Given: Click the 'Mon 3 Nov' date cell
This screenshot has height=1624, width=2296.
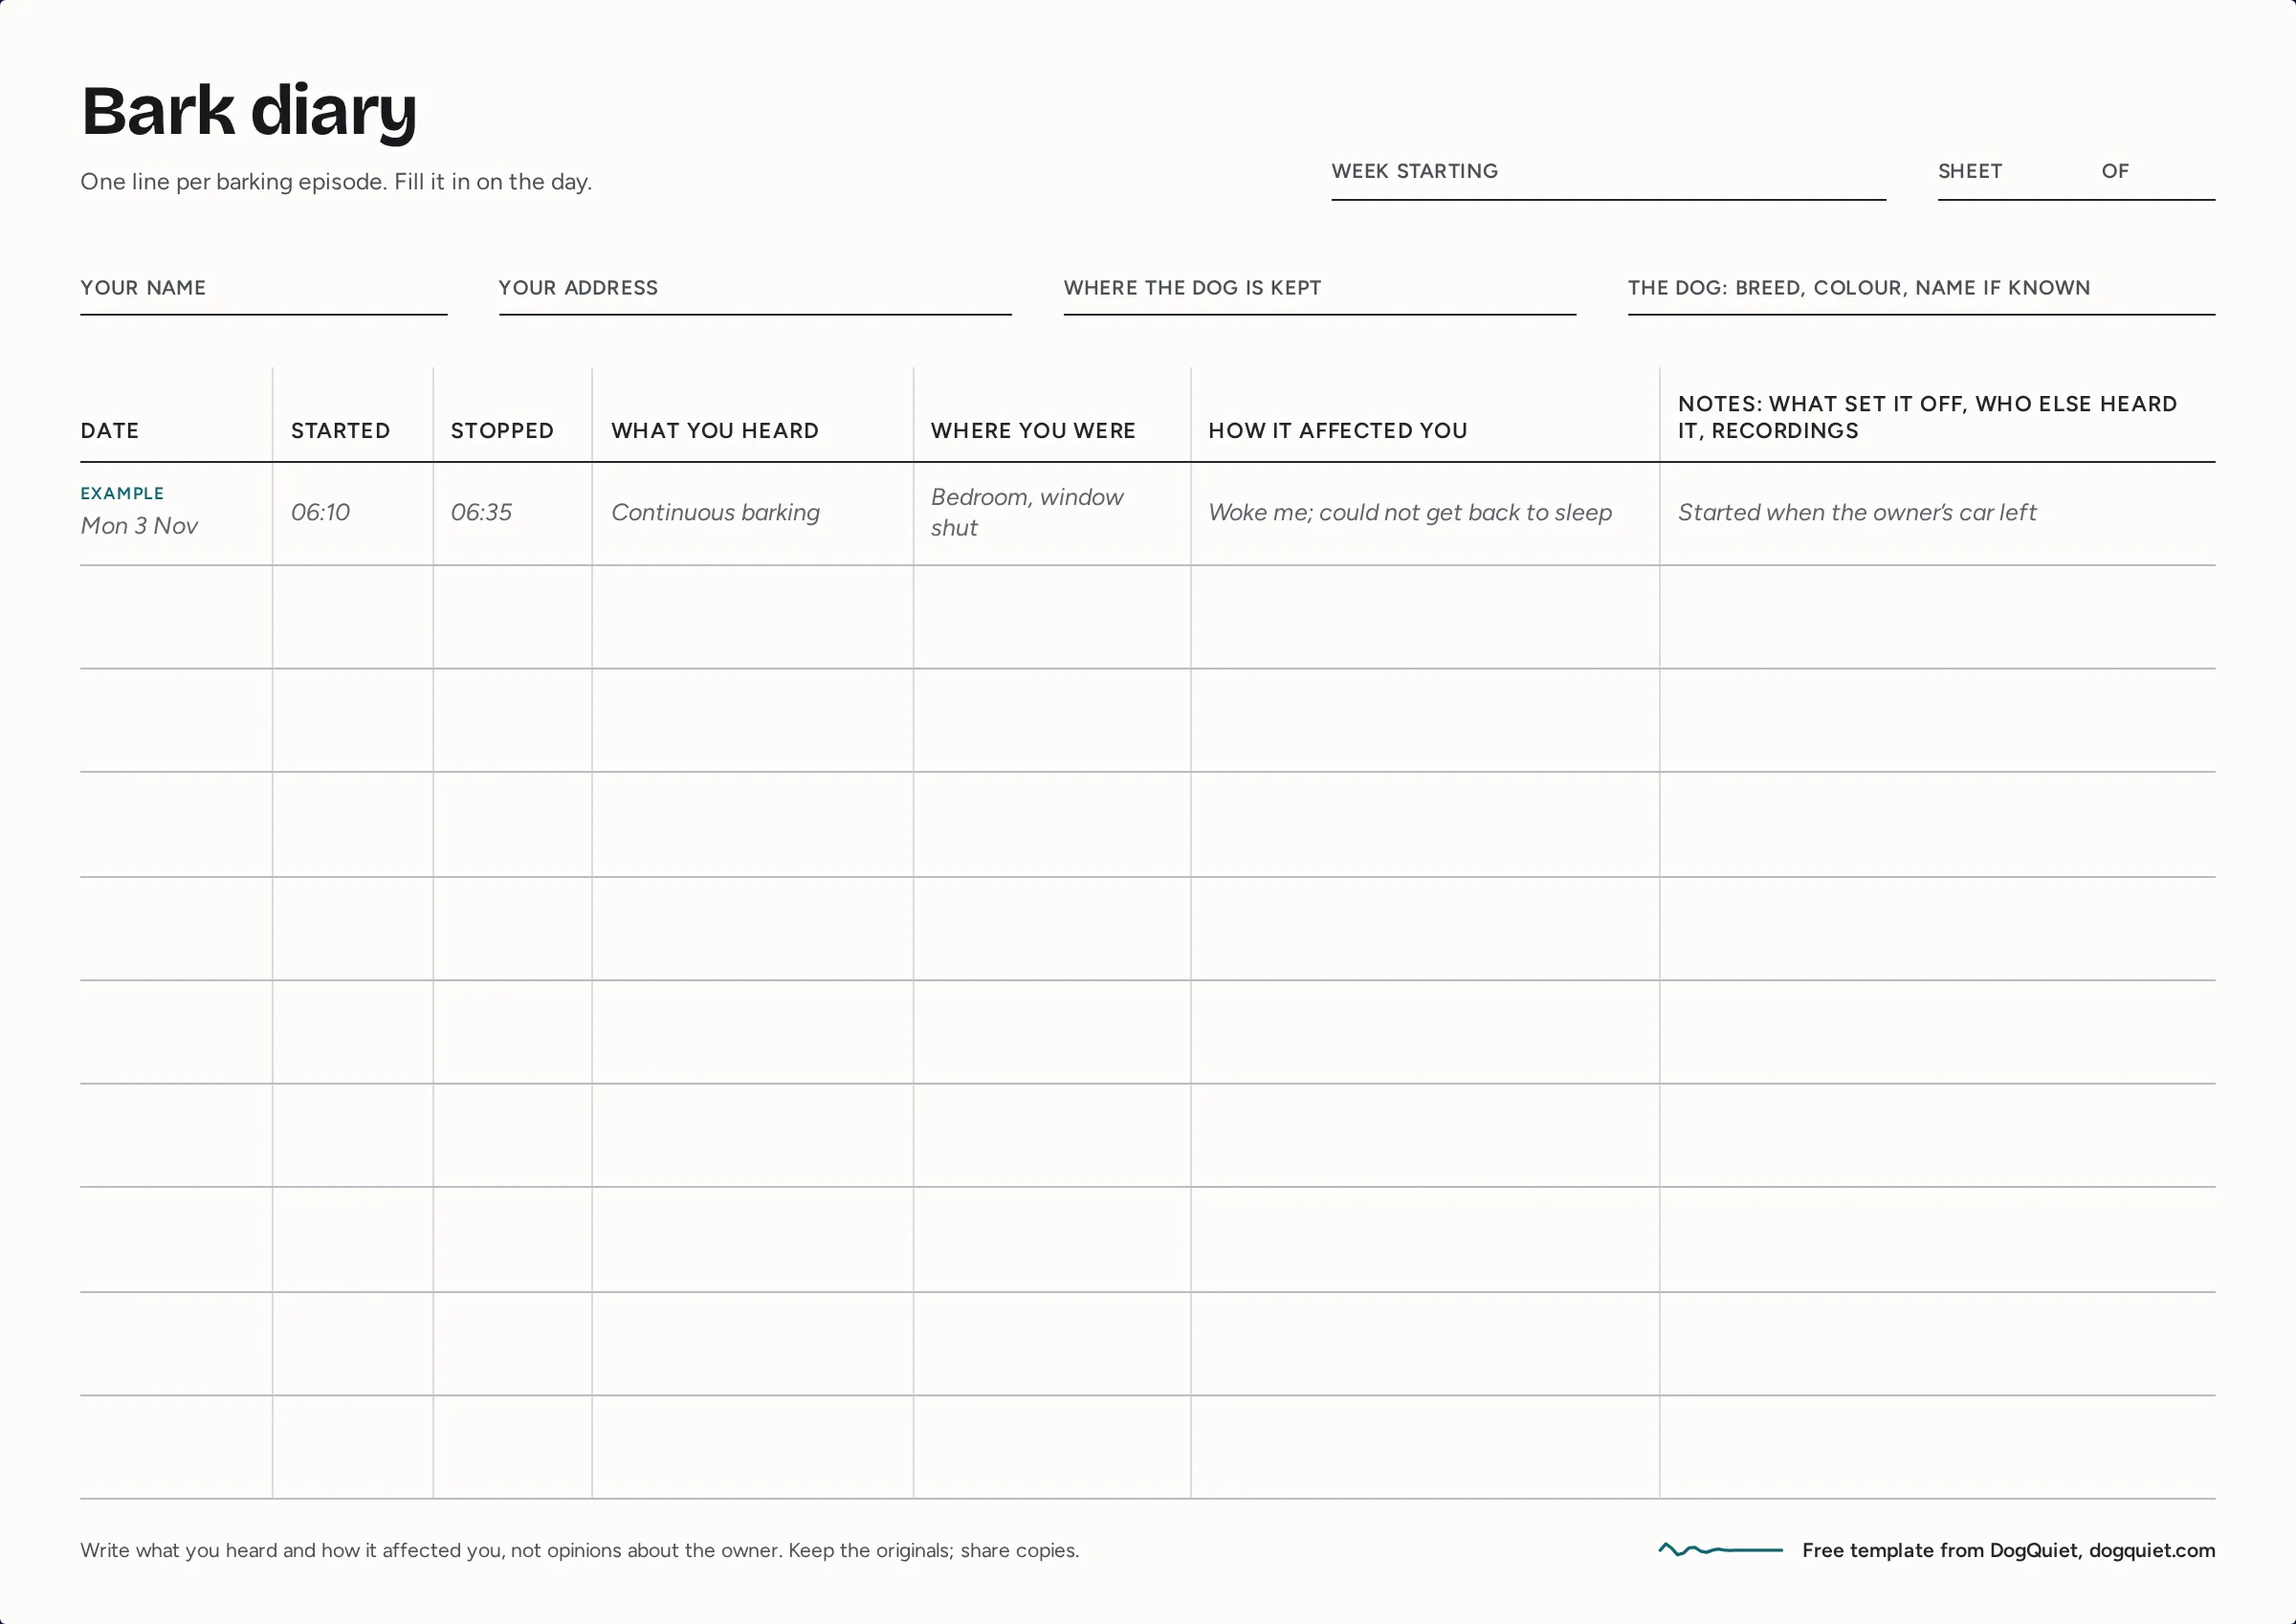Looking at the screenshot, I should pos(139,526).
